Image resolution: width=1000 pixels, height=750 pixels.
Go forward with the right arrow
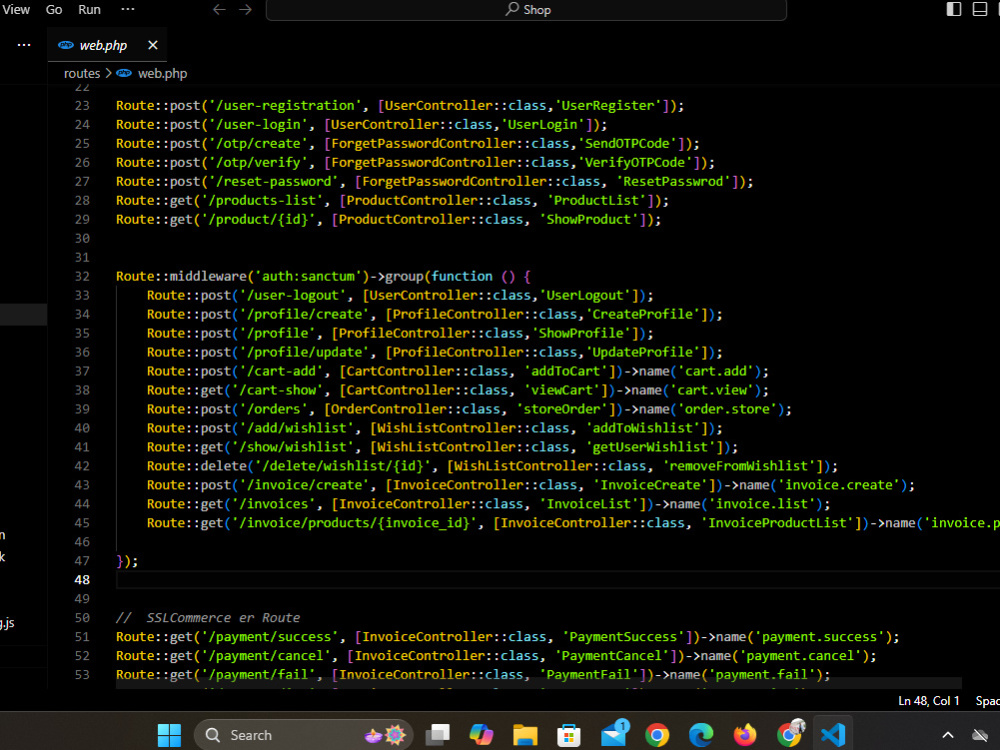246,10
